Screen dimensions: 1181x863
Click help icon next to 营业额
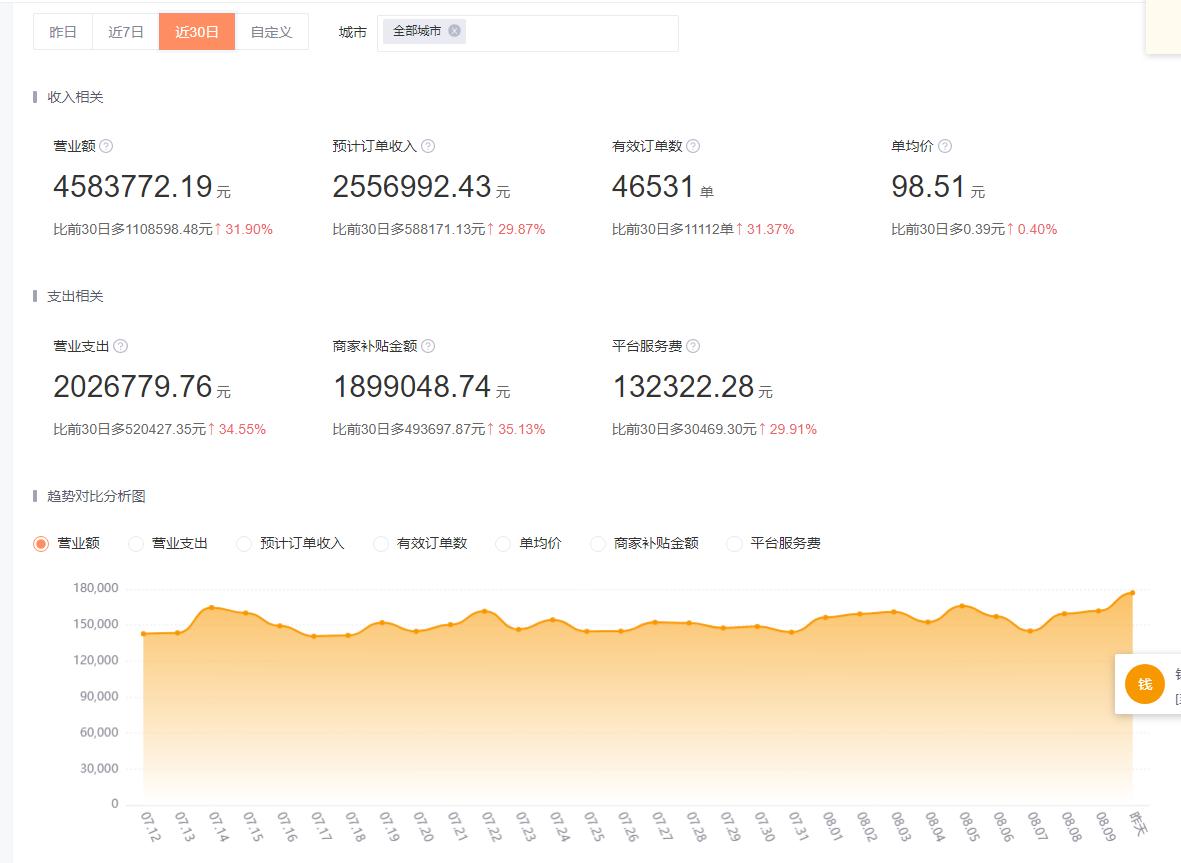(x=106, y=146)
